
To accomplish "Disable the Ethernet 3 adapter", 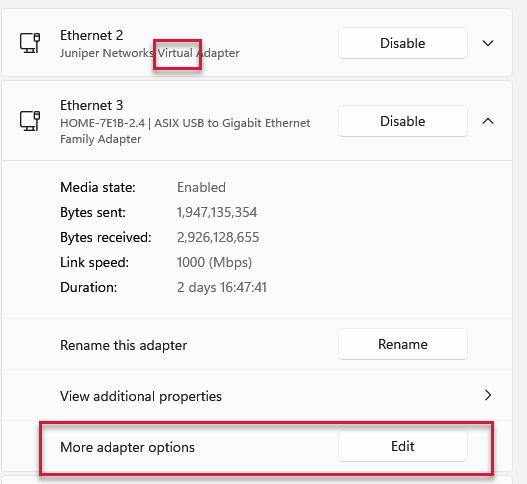I will [403, 121].
